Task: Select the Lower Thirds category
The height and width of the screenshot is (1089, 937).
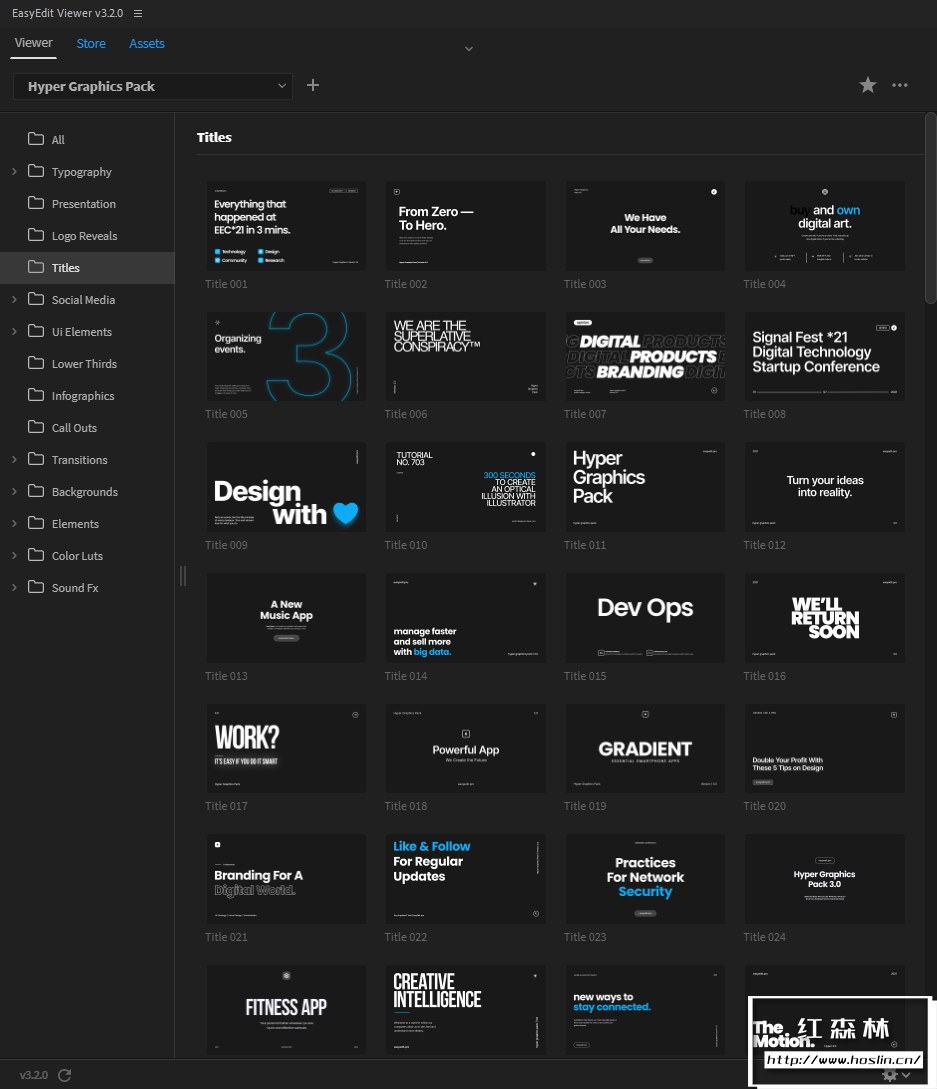Action: [x=87, y=363]
